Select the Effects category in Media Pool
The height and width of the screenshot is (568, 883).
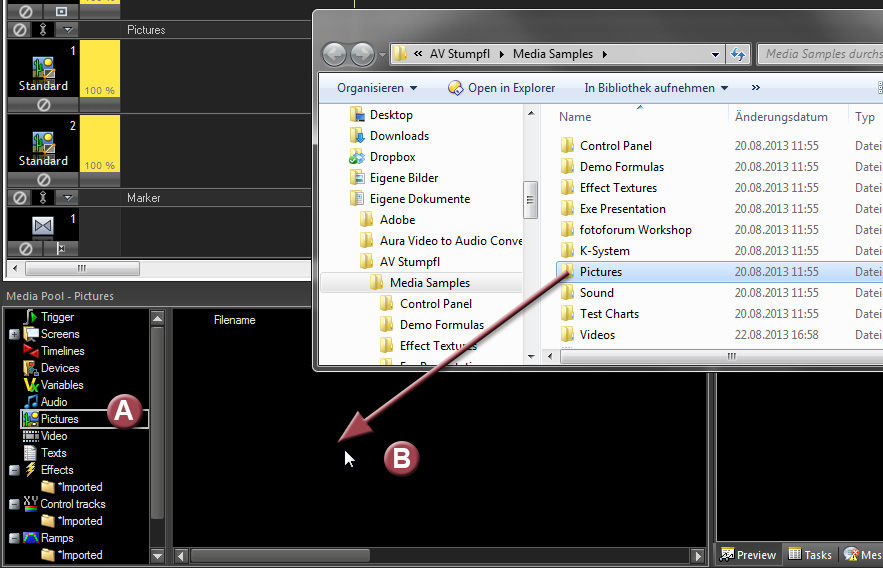[x=56, y=469]
